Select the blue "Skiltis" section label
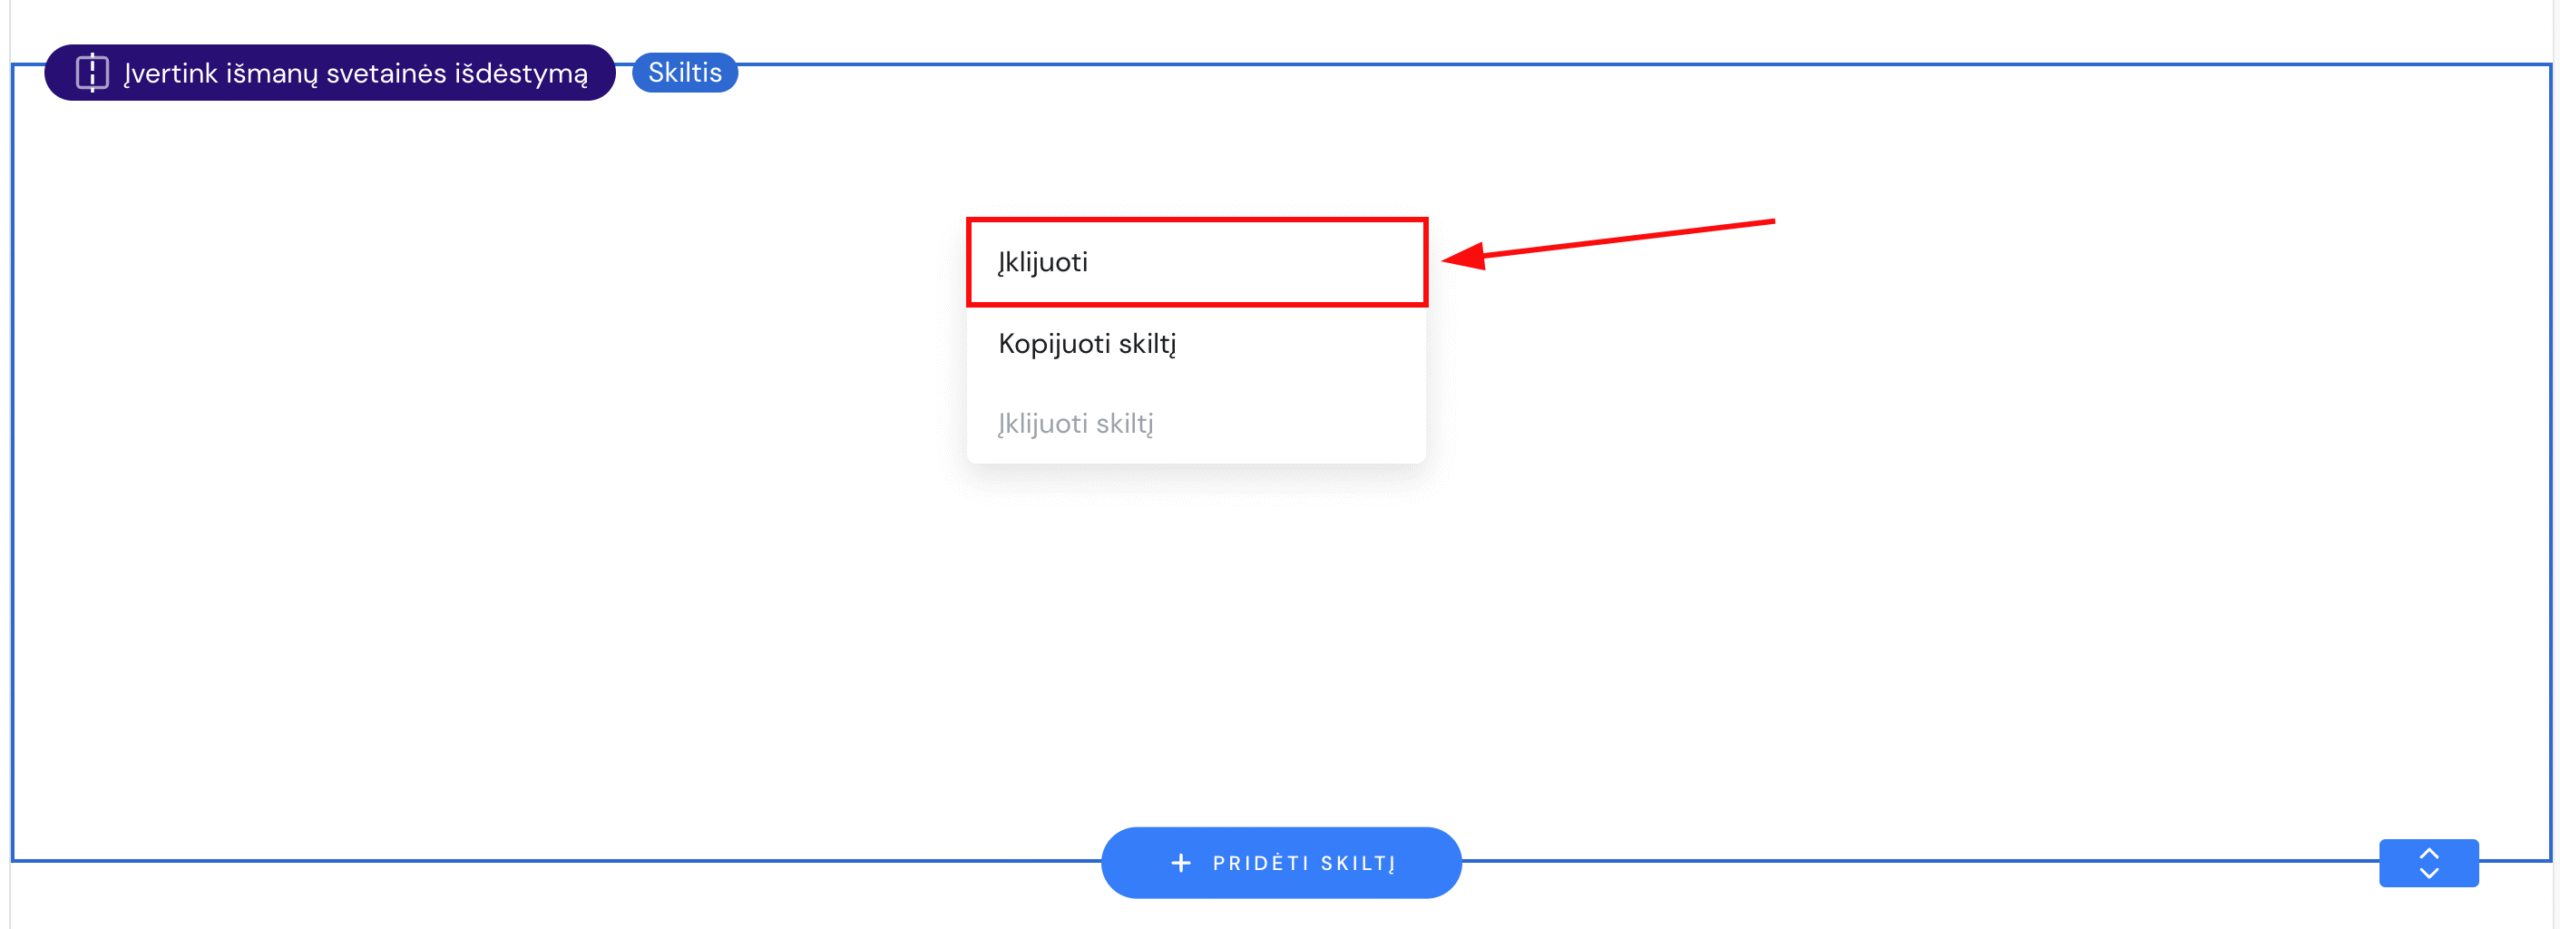 pyautogui.click(x=684, y=73)
